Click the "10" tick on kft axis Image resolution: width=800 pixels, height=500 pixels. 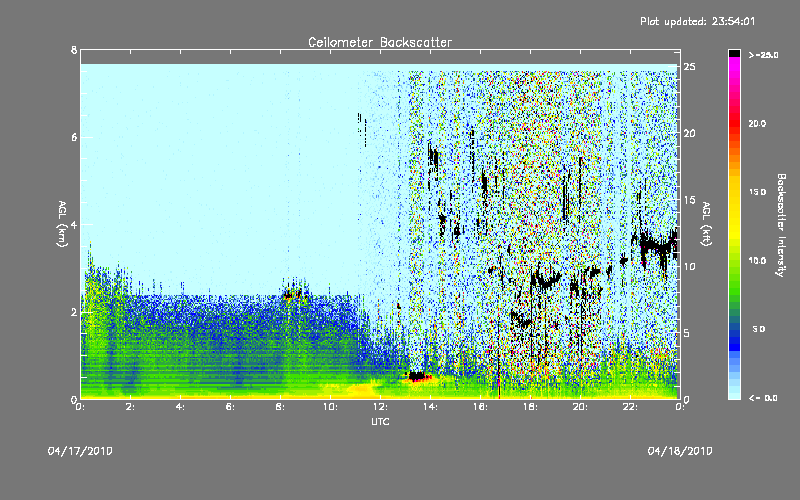[x=690, y=266]
